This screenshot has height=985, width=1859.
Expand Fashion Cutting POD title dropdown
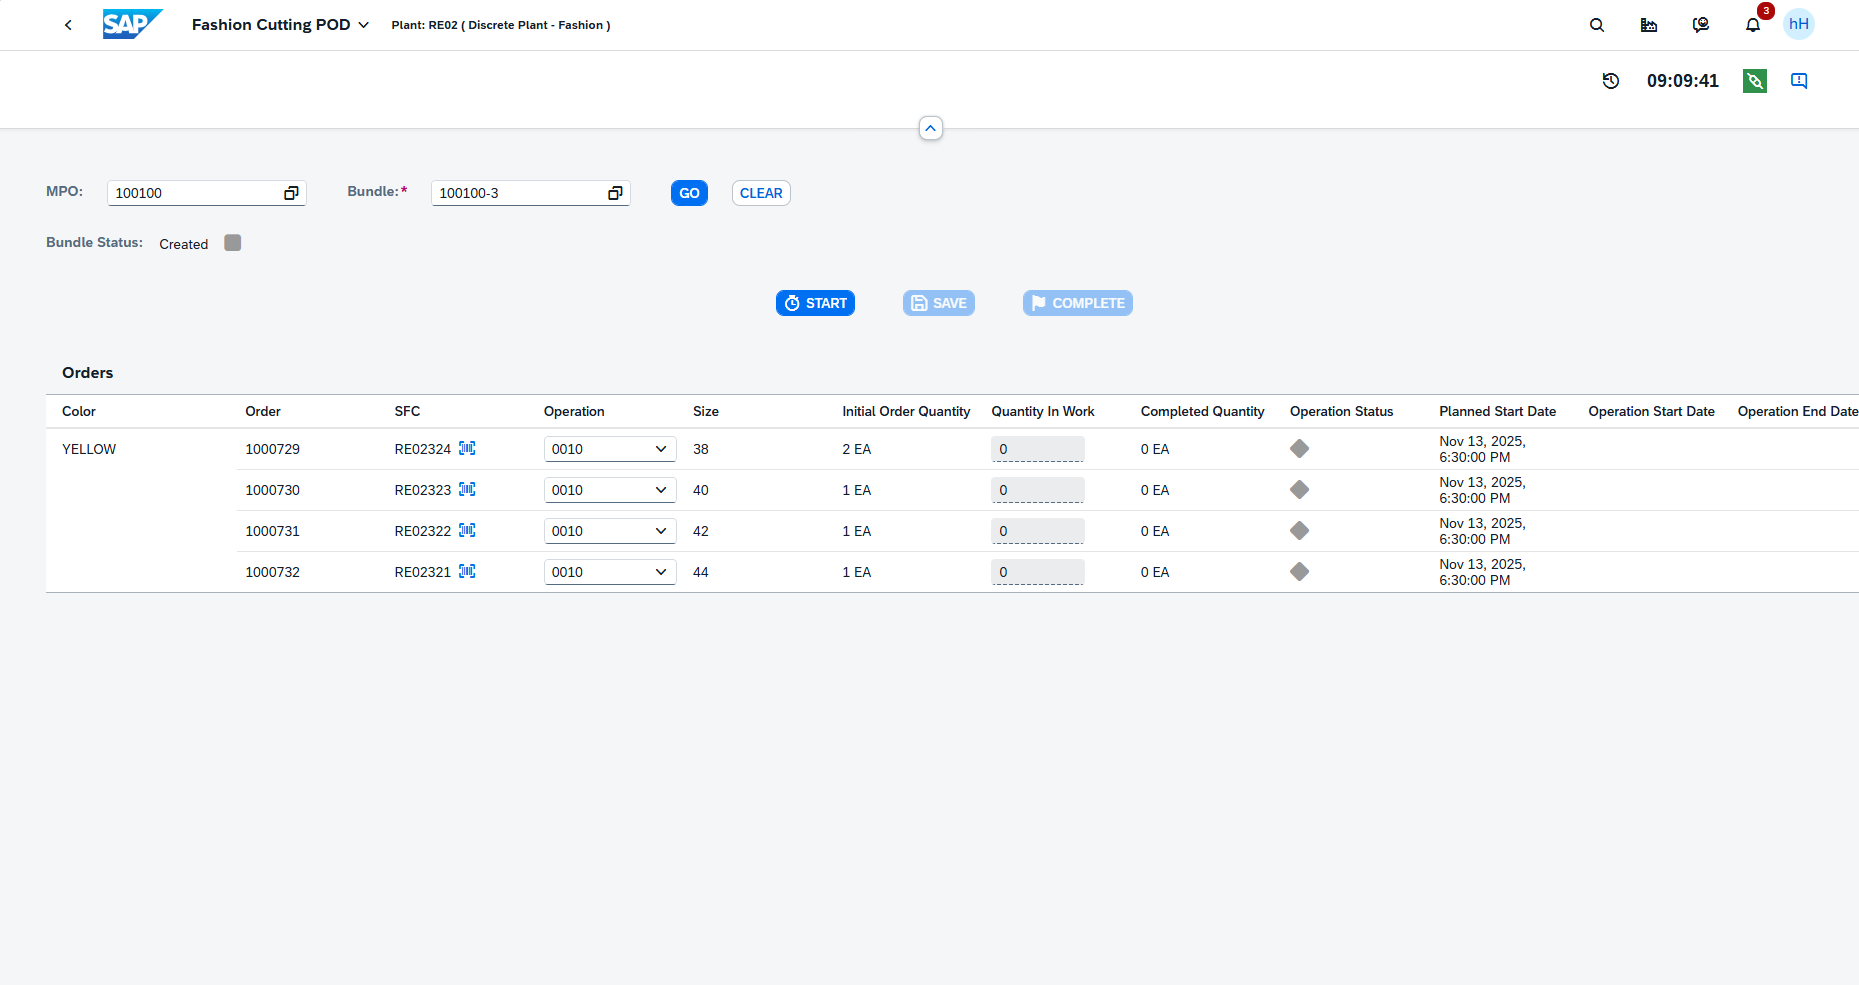coord(363,25)
